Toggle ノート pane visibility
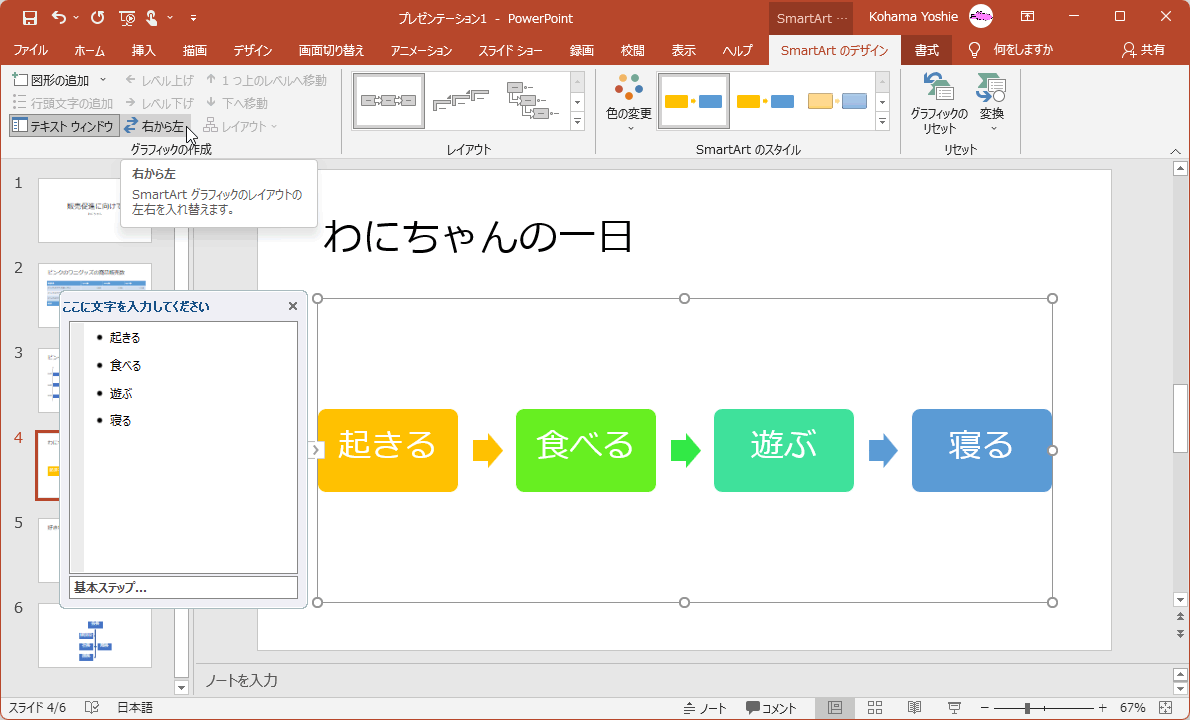The height and width of the screenshot is (720, 1190). coord(709,707)
